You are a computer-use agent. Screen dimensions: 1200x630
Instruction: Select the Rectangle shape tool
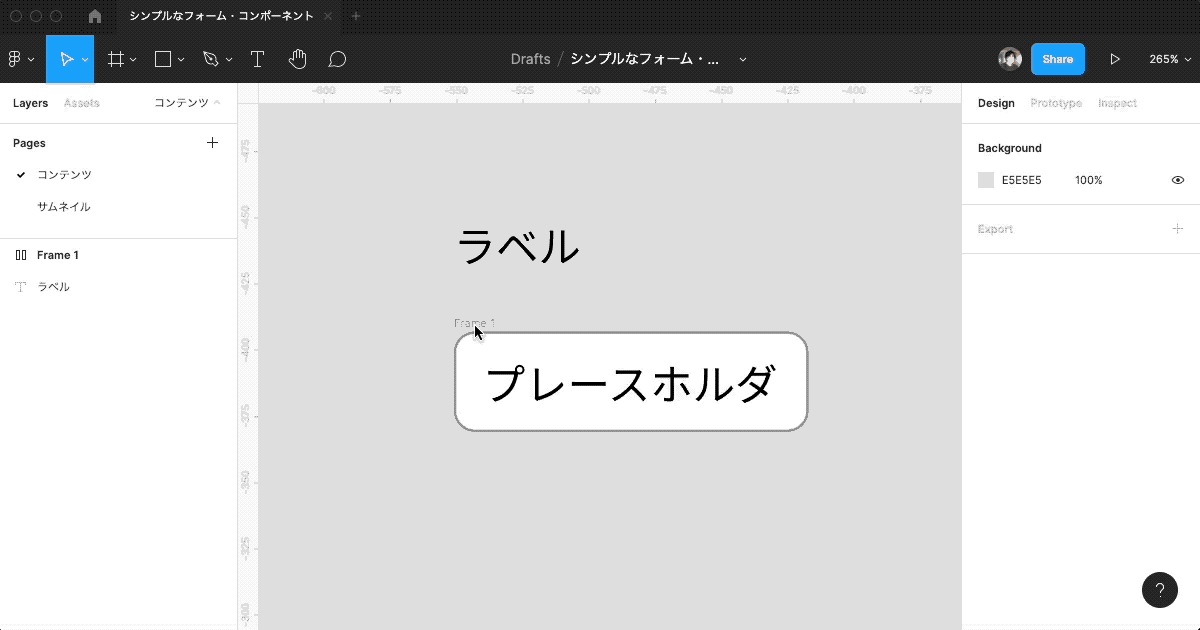pyautogui.click(x=163, y=60)
